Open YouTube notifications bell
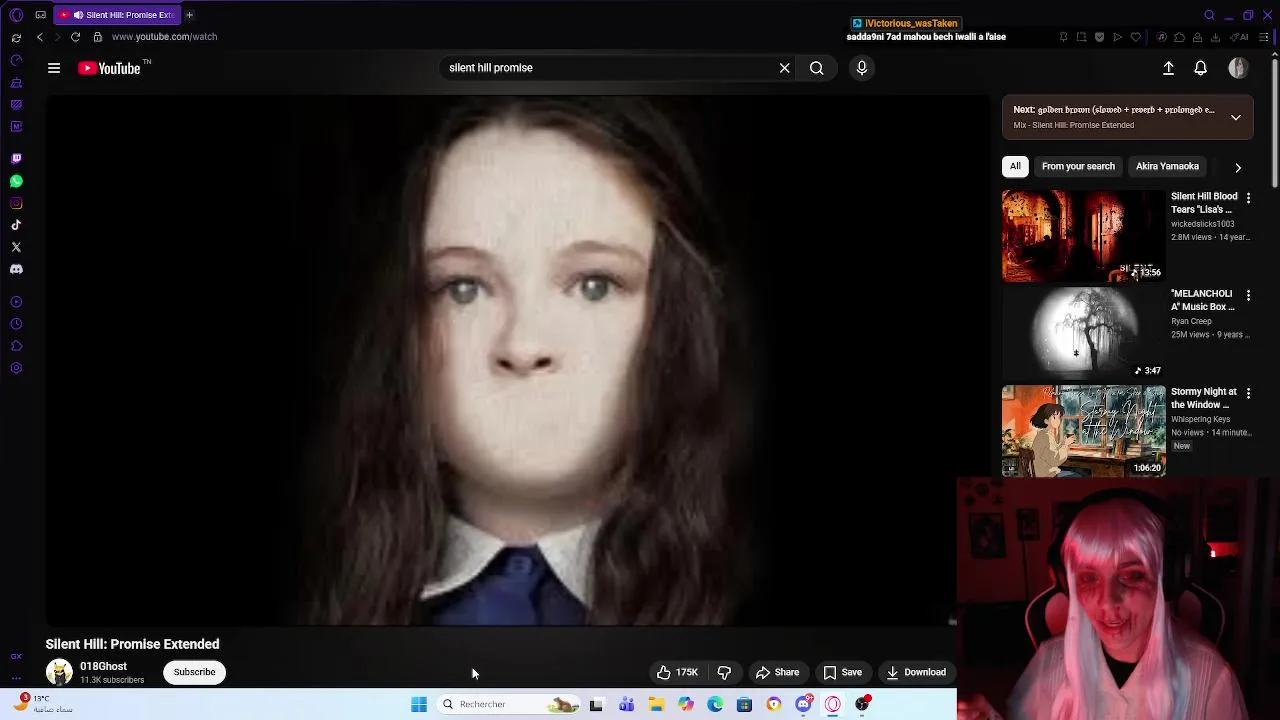The height and width of the screenshot is (720, 1280). coord(1200,68)
